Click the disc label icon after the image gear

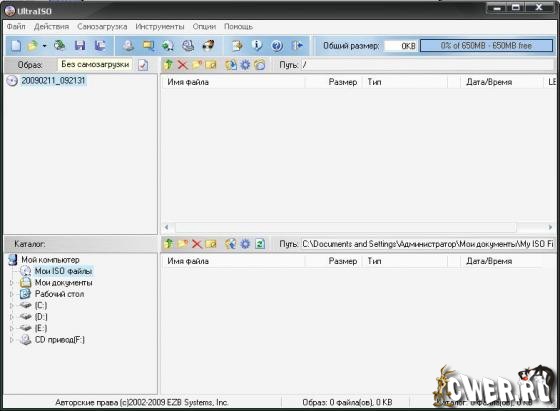(x=260, y=65)
